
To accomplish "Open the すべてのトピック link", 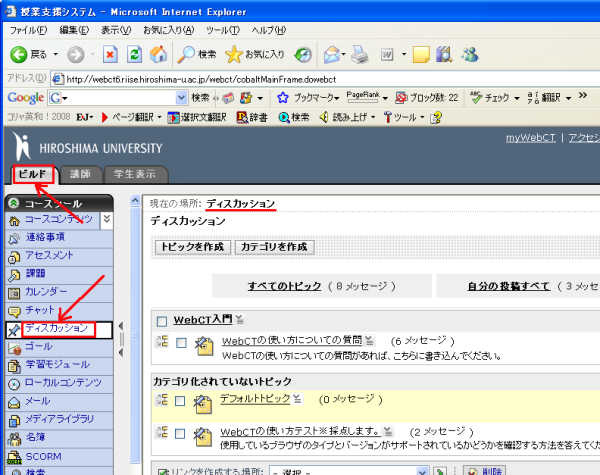I will pyautogui.click(x=284, y=286).
